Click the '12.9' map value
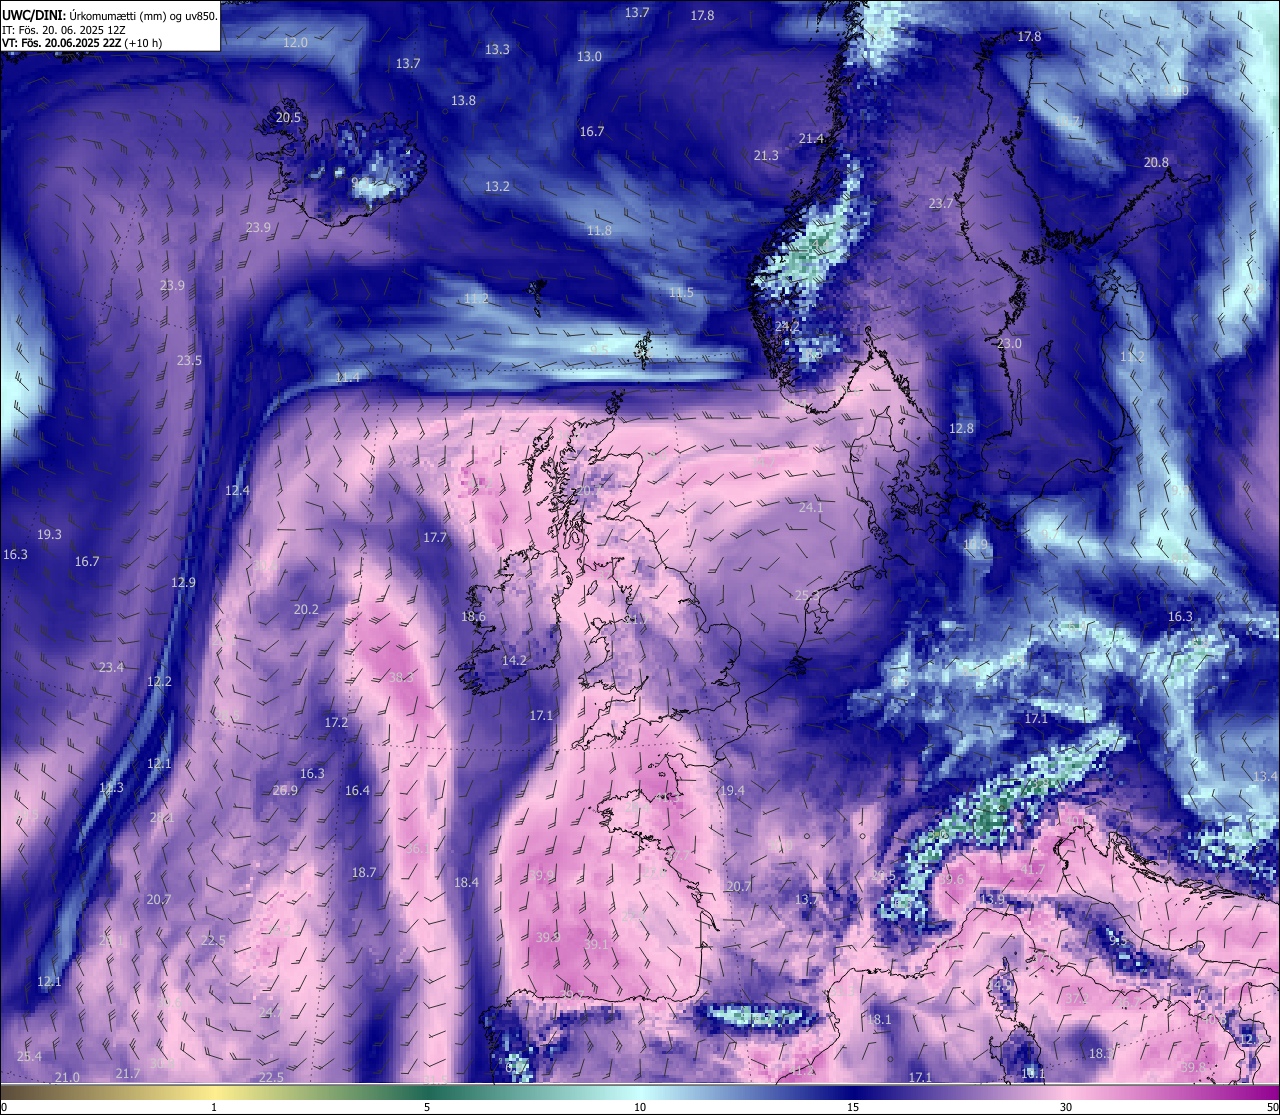The height and width of the screenshot is (1115, 1280). tap(183, 582)
